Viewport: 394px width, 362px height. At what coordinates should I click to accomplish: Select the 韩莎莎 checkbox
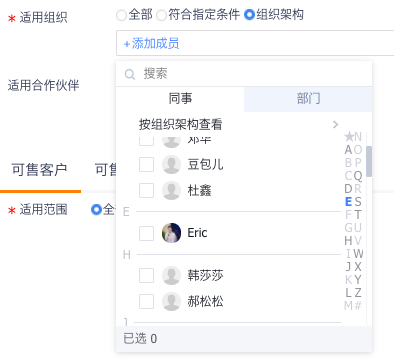click(x=146, y=275)
